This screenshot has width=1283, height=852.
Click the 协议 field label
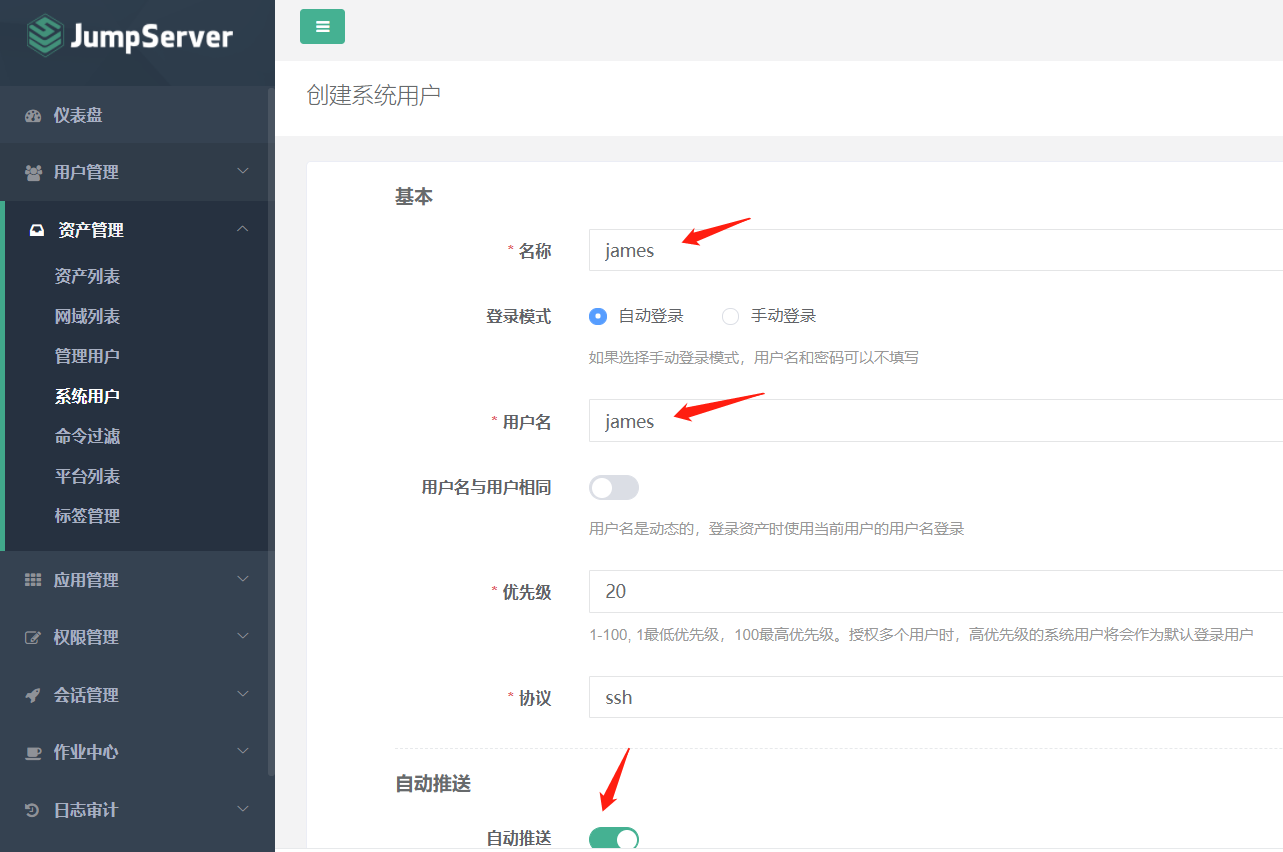535,698
